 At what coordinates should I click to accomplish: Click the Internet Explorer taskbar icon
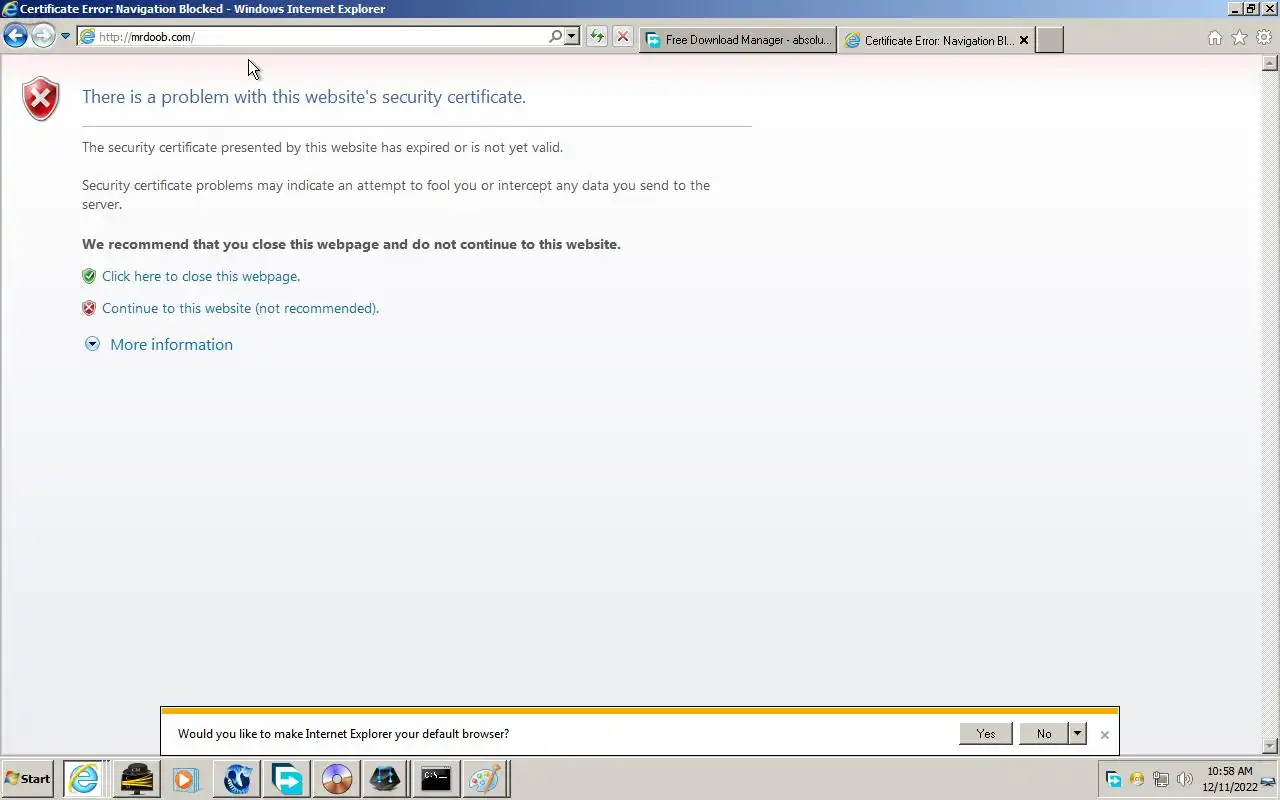tap(84, 778)
